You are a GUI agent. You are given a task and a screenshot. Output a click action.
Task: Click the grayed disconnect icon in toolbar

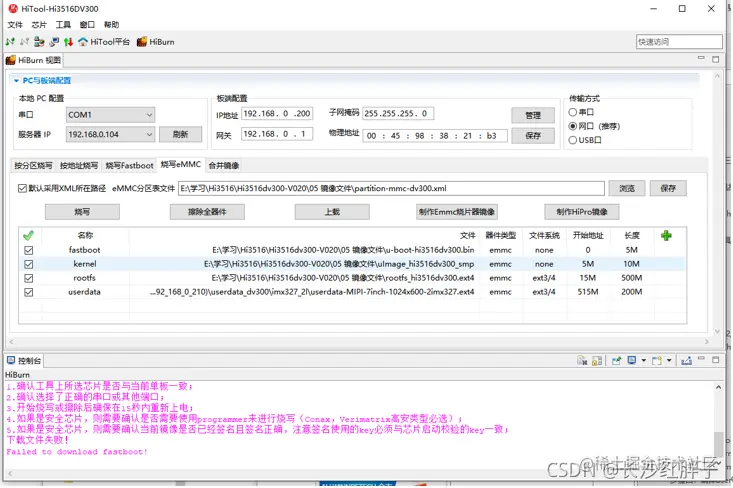pyautogui.click(x=25, y=42)
